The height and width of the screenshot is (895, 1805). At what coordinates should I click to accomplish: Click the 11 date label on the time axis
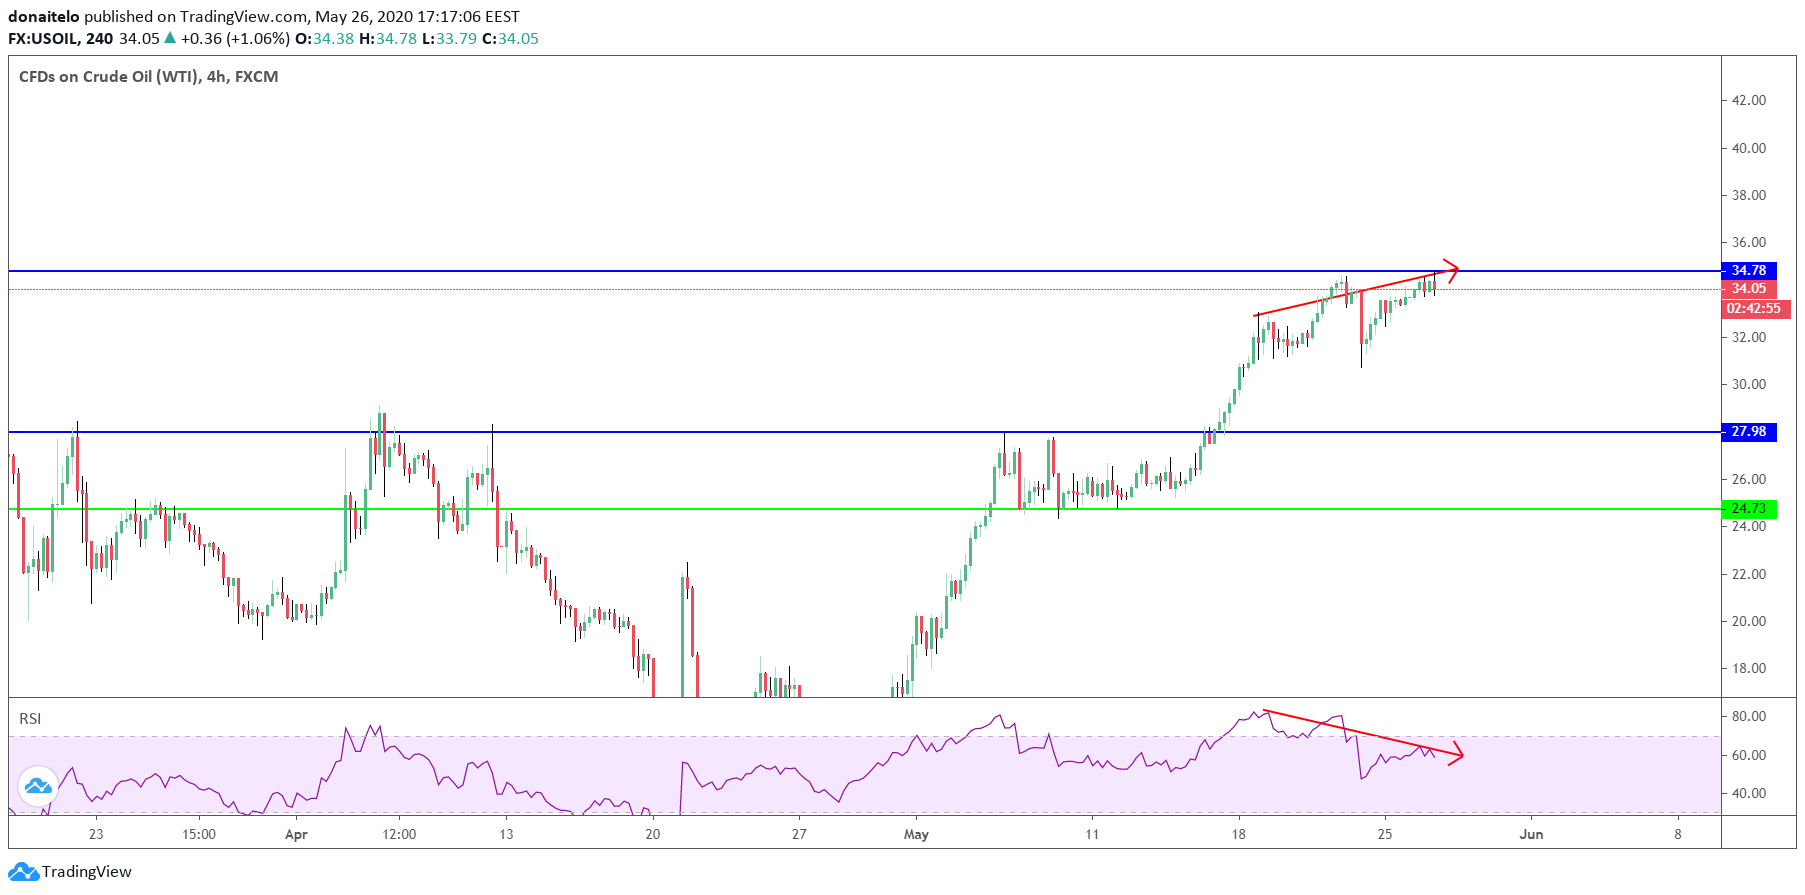pyautogui.click(x=1092, y=834)
